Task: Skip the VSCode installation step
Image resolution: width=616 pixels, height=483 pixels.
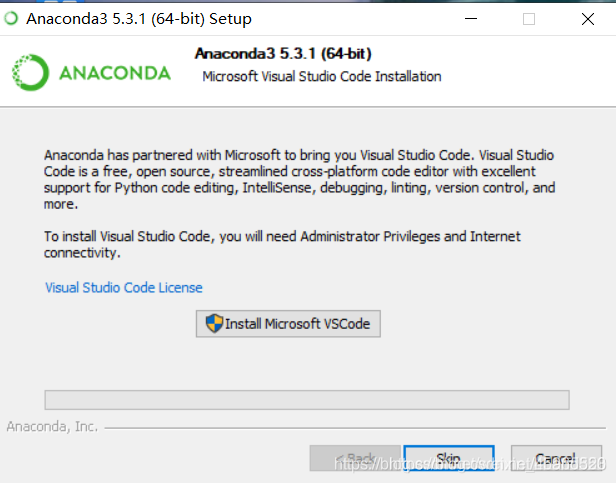Action: (449, 458)
